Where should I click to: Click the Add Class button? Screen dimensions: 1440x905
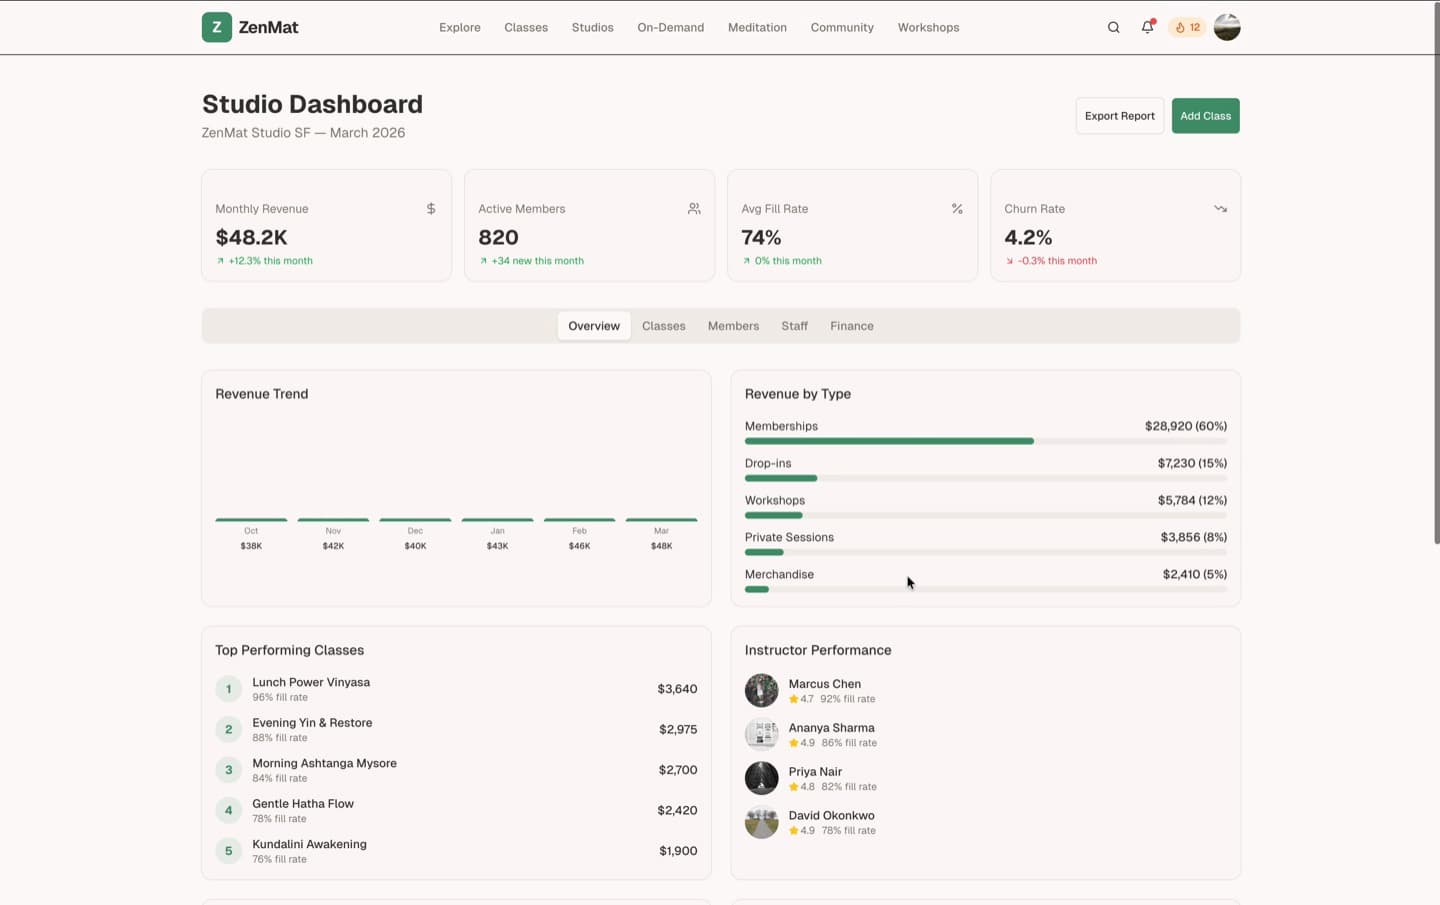click(x=1205, y=116)
